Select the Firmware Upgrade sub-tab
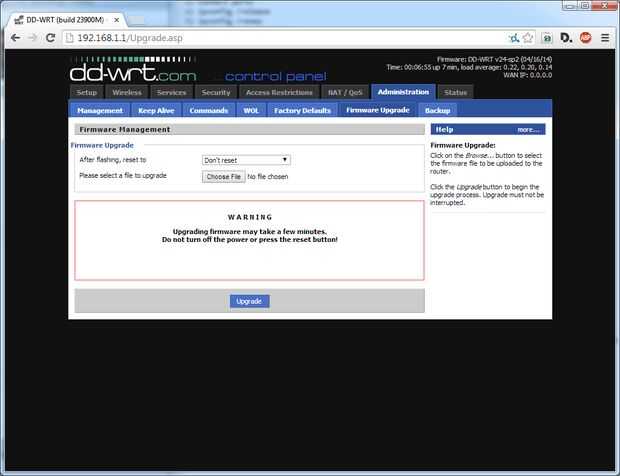Image resolution: width=620 pixels, height=476 pixels. (378, 110)
